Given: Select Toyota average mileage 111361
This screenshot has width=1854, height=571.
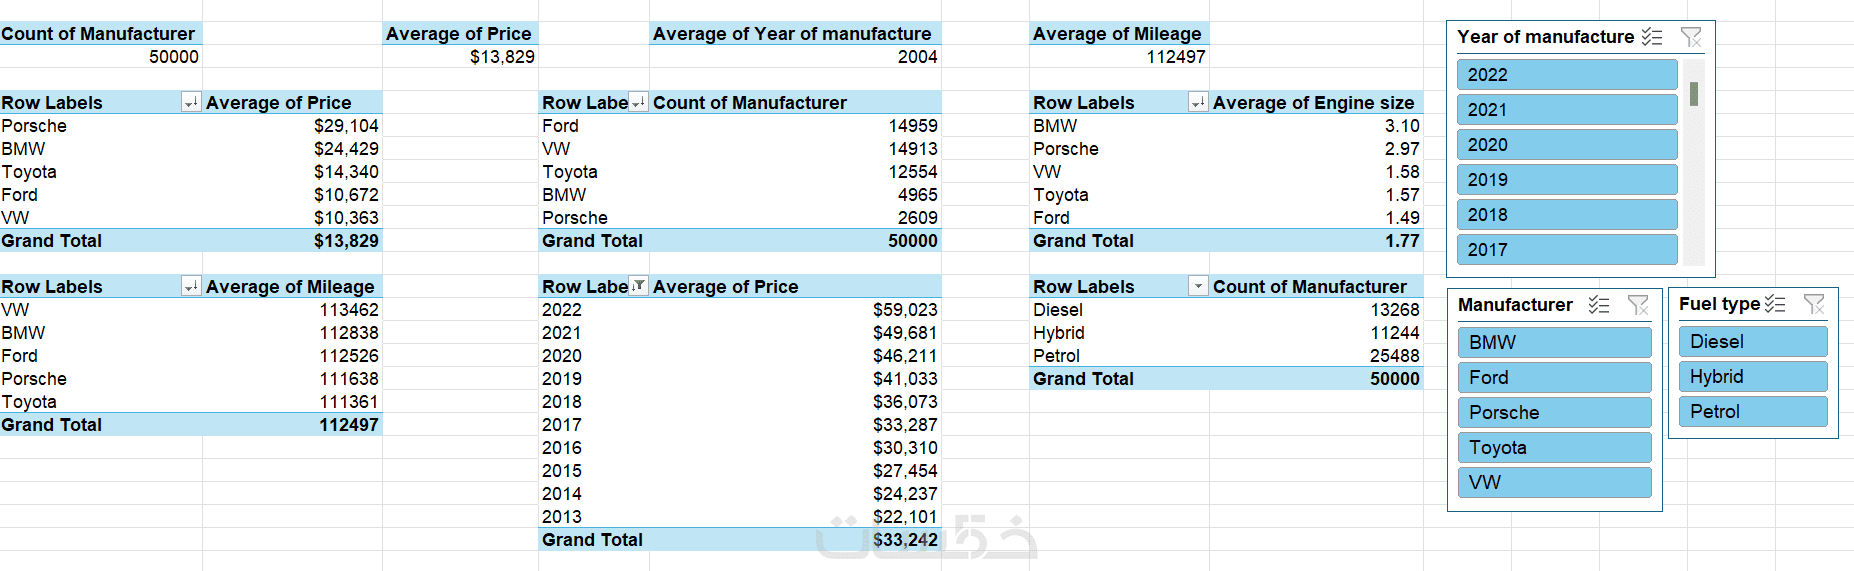Looking at the screenshot, I should click(292, 401).
